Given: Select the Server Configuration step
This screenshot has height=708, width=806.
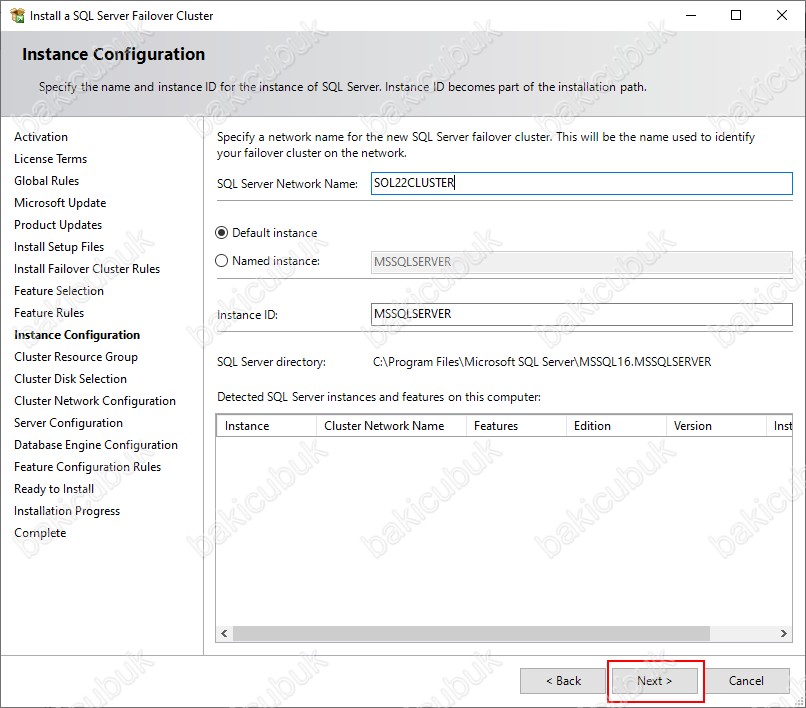Looking at the screenshot, I should point(68,423).
